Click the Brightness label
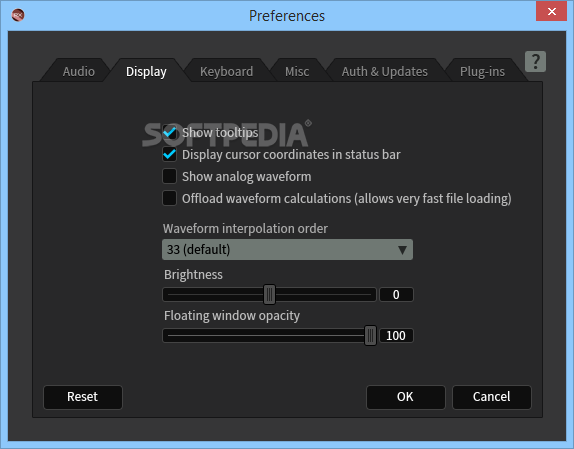574x449 pixels. [x=193, y=274]
